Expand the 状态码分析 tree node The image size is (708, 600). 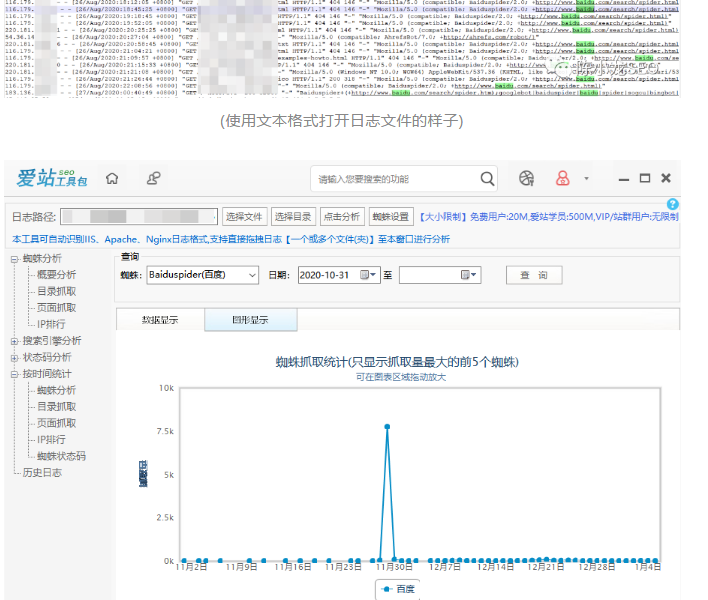pyautogui.click(x=14, y=358)
